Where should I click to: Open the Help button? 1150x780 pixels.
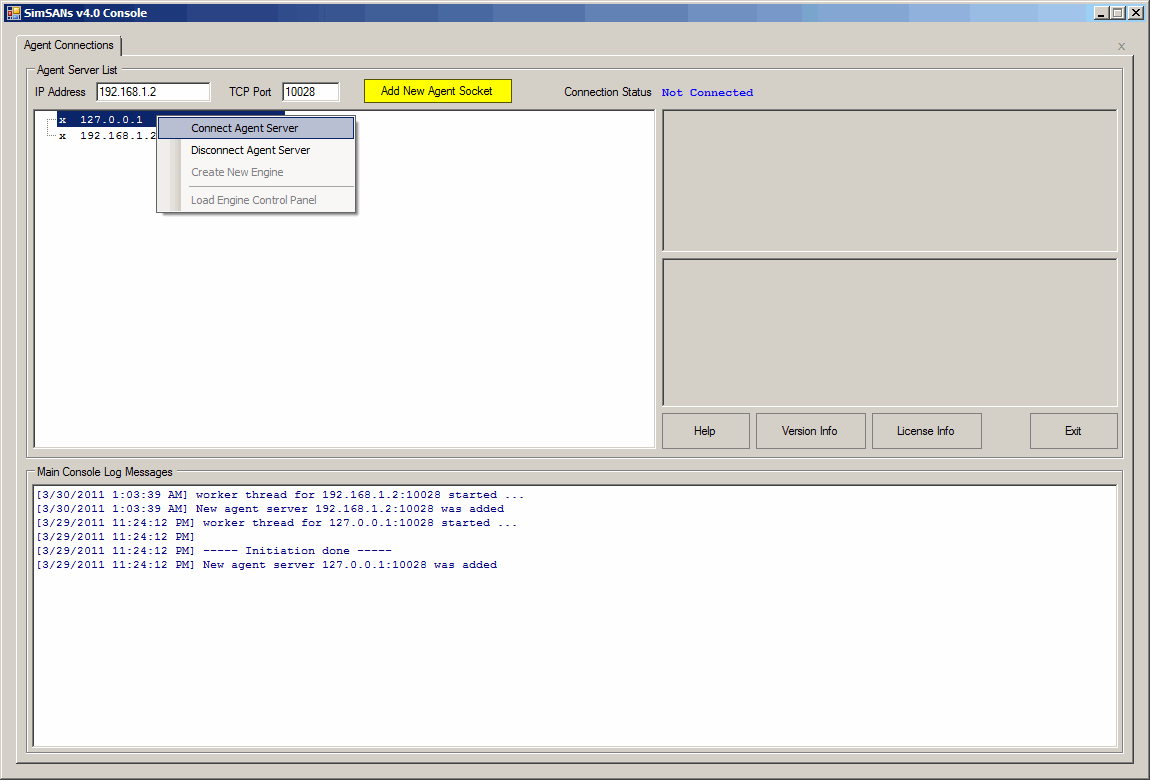[x=705, y=431]
